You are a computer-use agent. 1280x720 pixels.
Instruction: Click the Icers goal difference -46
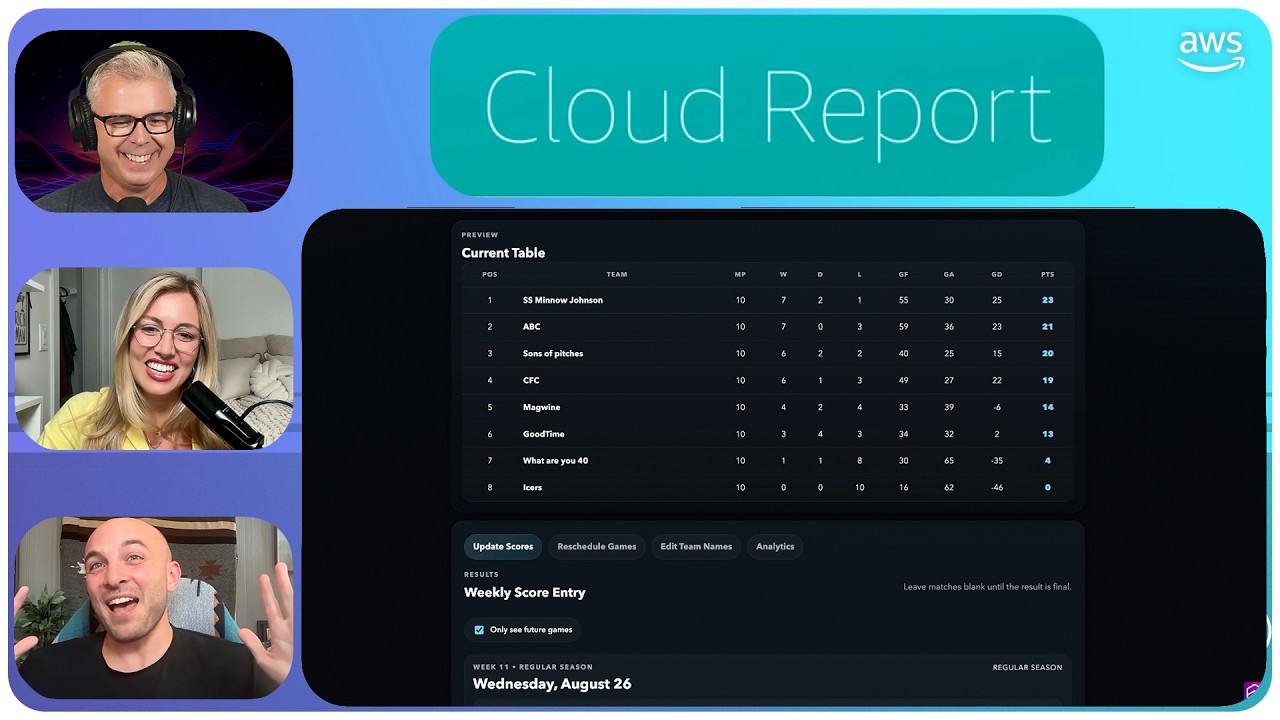tap(997, 488)
